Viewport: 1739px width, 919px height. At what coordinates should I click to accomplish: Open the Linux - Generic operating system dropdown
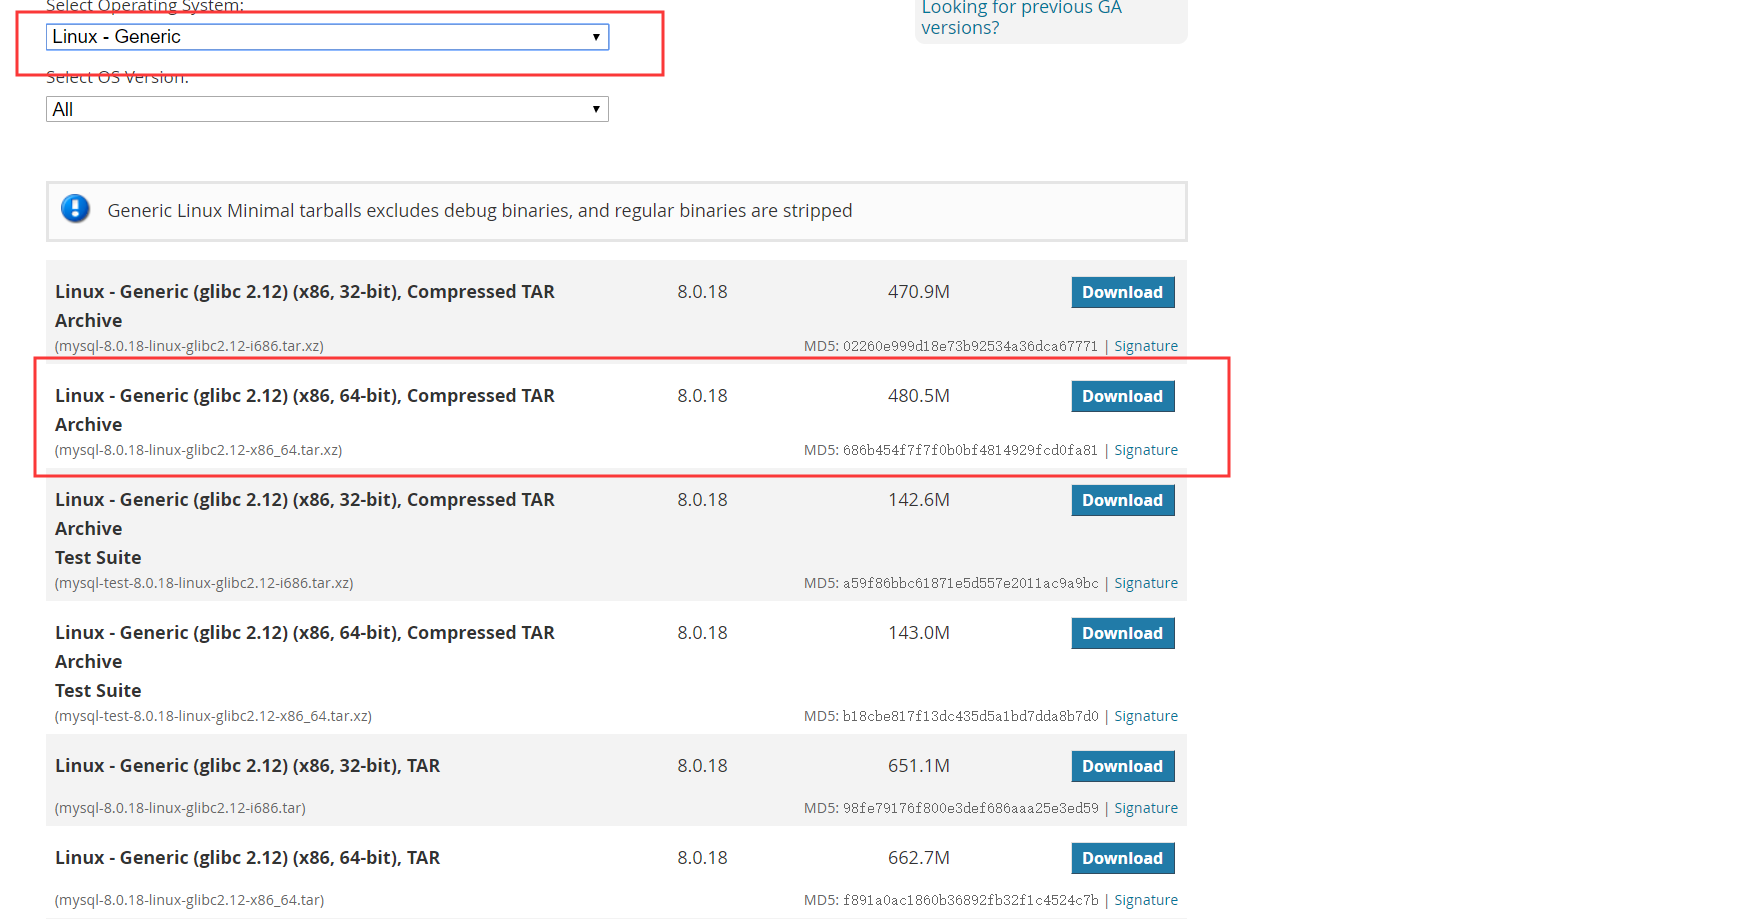click(x=327, y=37)
